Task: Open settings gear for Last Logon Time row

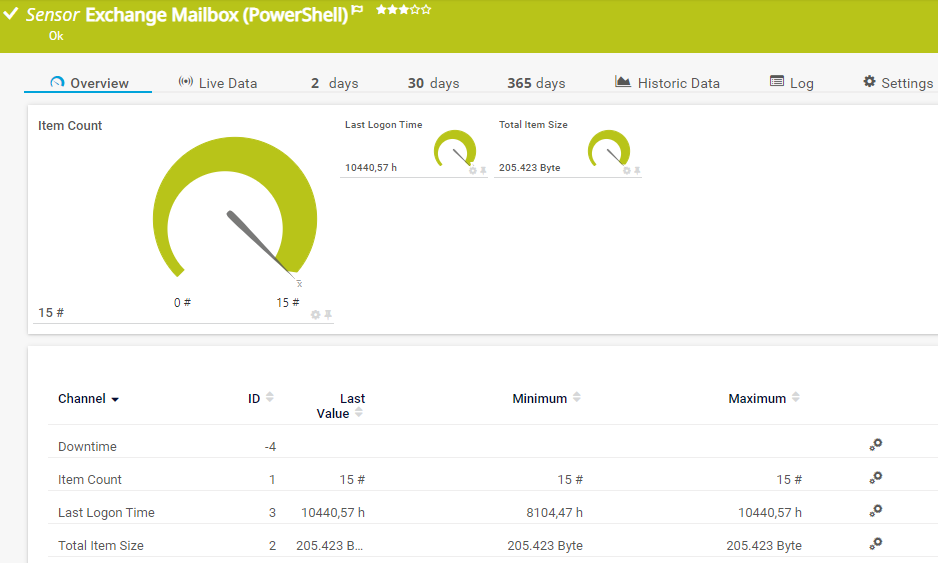Action: [x=875, y=511]
